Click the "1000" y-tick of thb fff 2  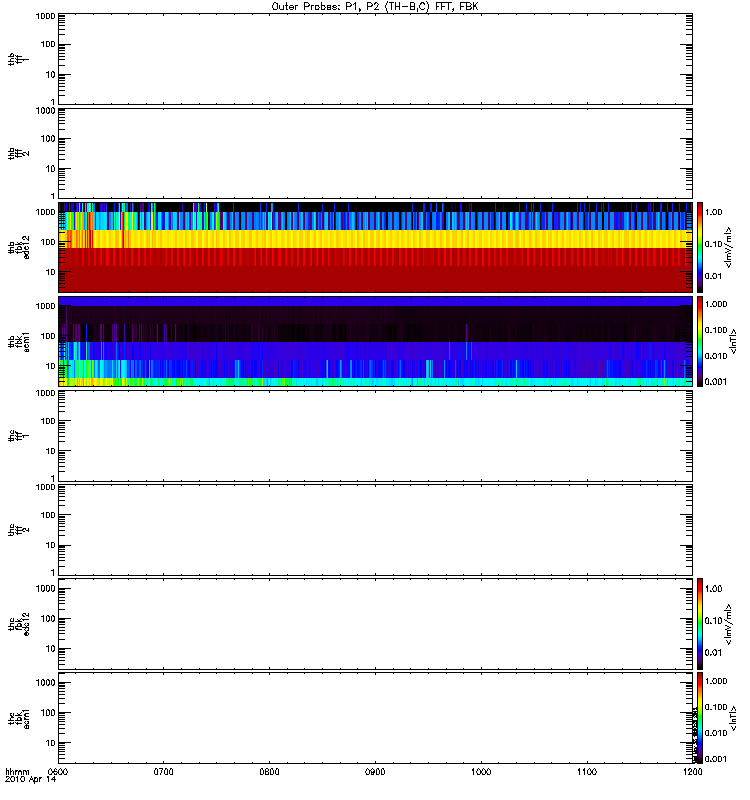tap(45, 111)
